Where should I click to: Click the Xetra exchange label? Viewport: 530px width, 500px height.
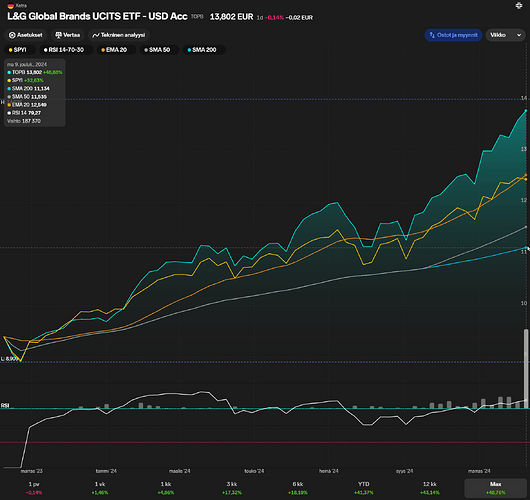coord(21,6)
